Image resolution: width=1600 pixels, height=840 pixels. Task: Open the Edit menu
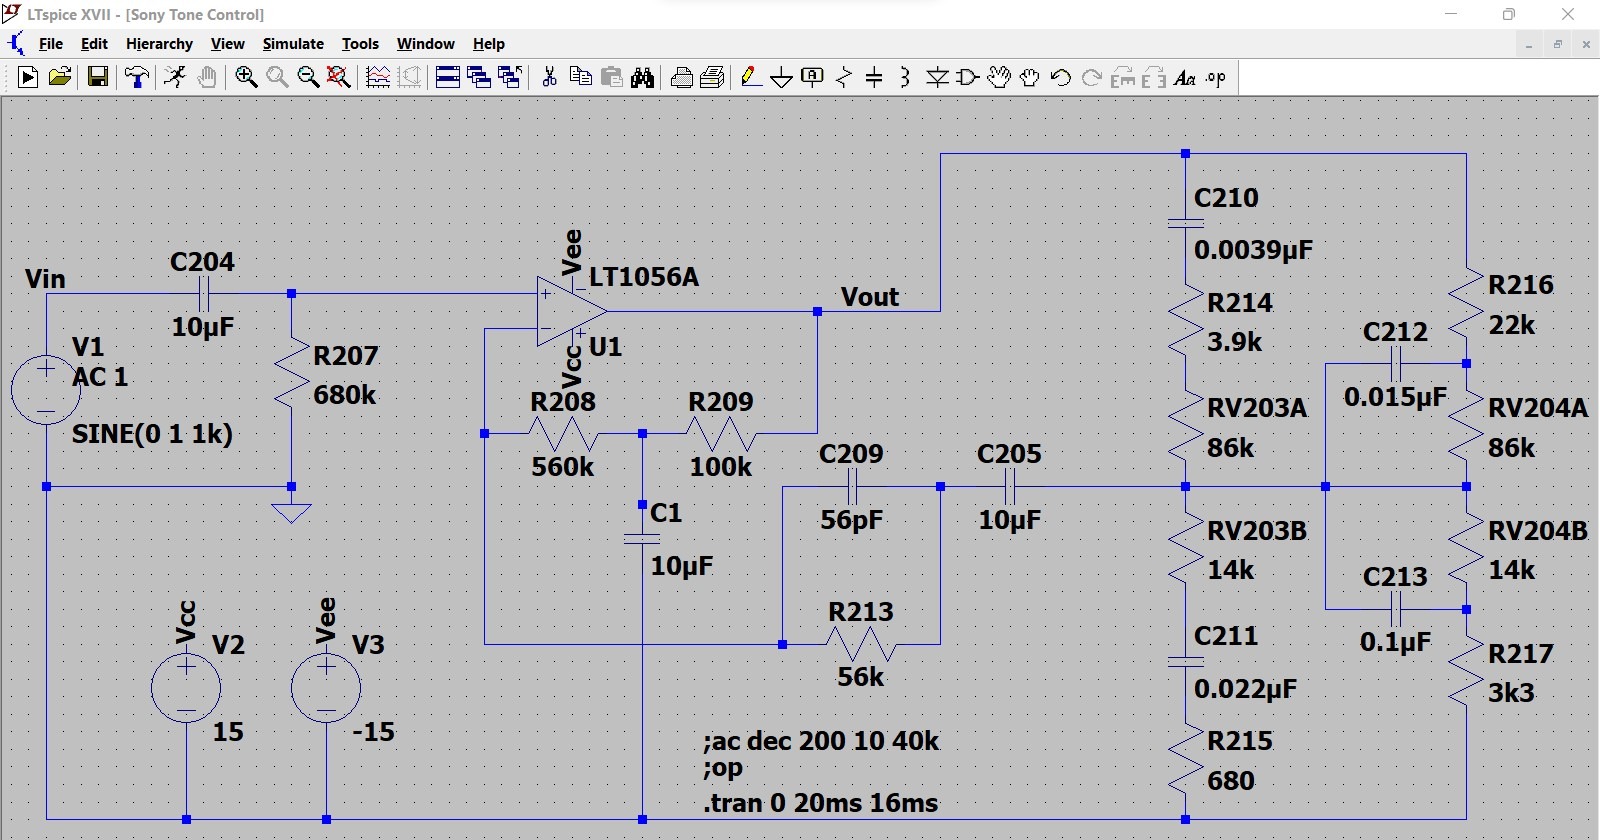94,44
